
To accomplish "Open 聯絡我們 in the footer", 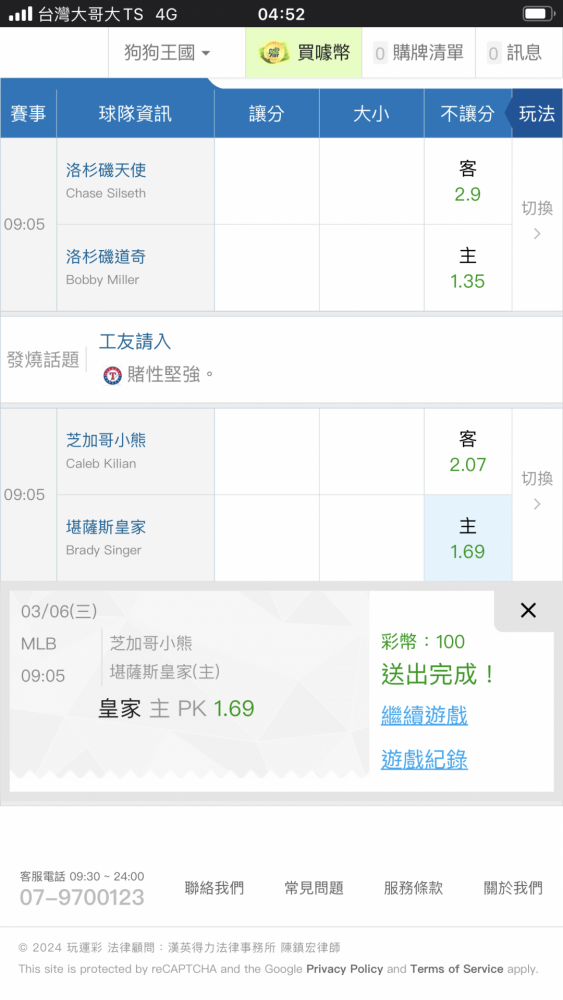I will (x=214, y=888).
